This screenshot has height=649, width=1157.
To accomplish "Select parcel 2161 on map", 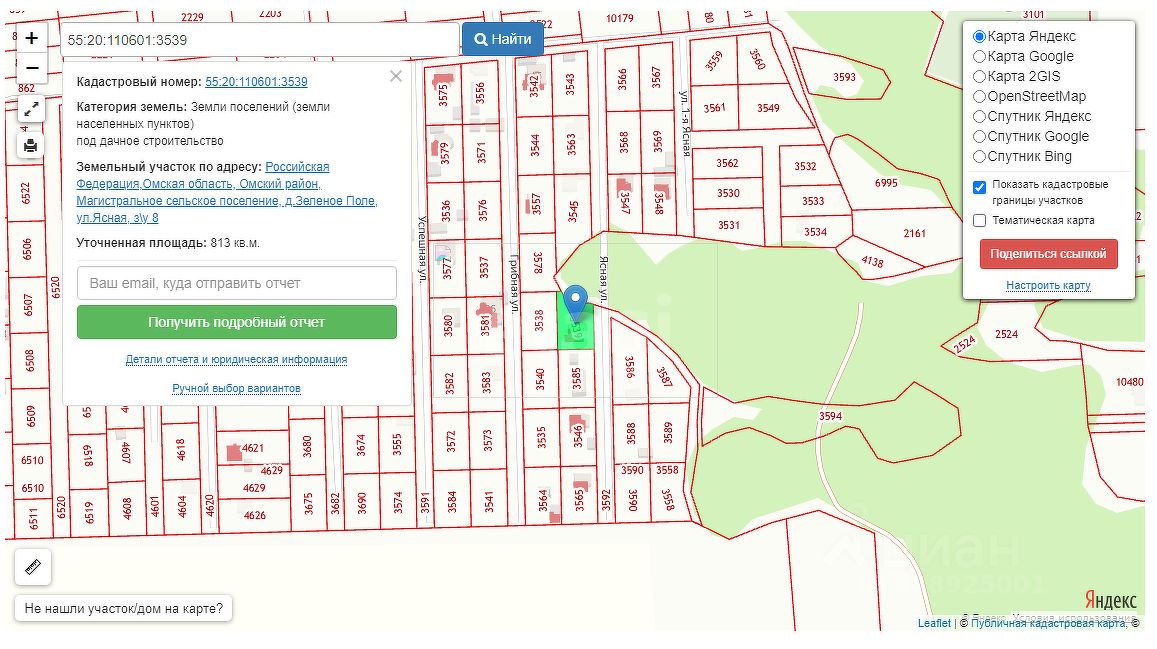I will [x=914, y=233].
